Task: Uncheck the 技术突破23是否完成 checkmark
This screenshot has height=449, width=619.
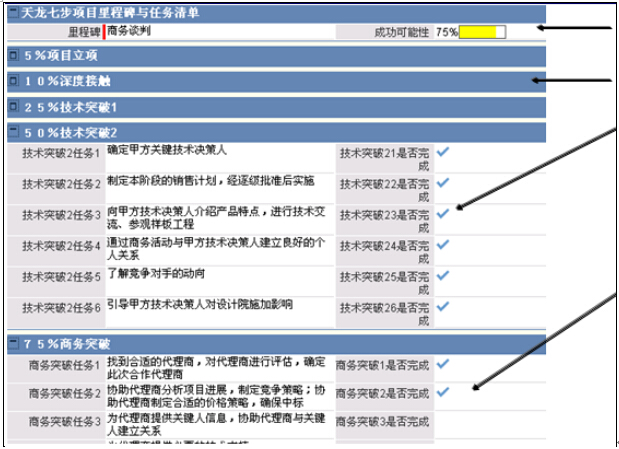Action: [443, 213]
